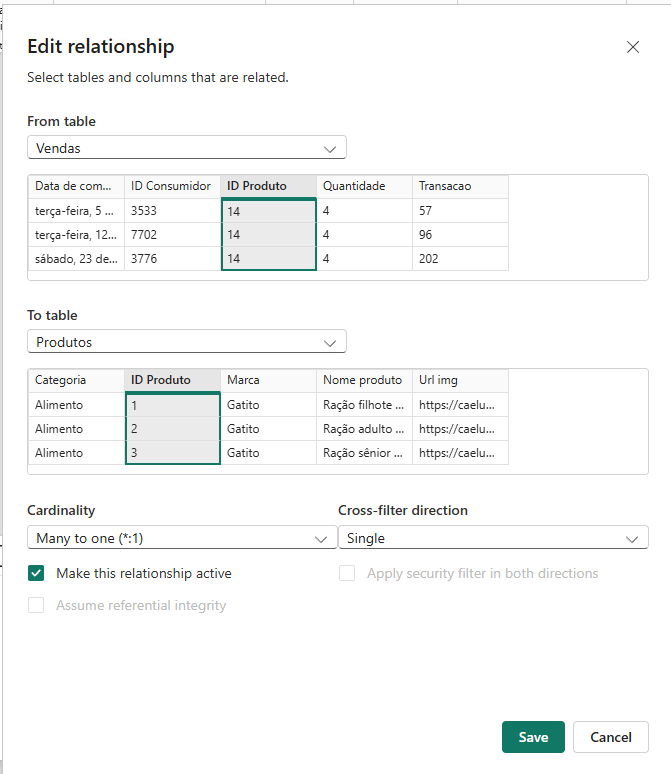Viewport: 671px width, 774px height.
Task: Click the Transacao cell 202
Action: [x=460, y=259]
